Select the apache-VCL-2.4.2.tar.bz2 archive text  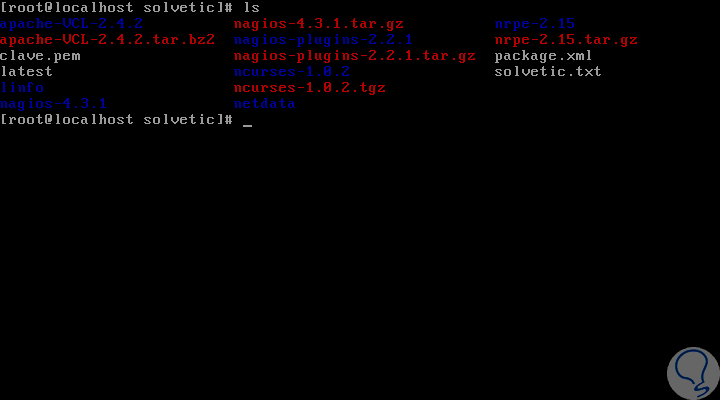pyautogui.click(x=107, y=39)
